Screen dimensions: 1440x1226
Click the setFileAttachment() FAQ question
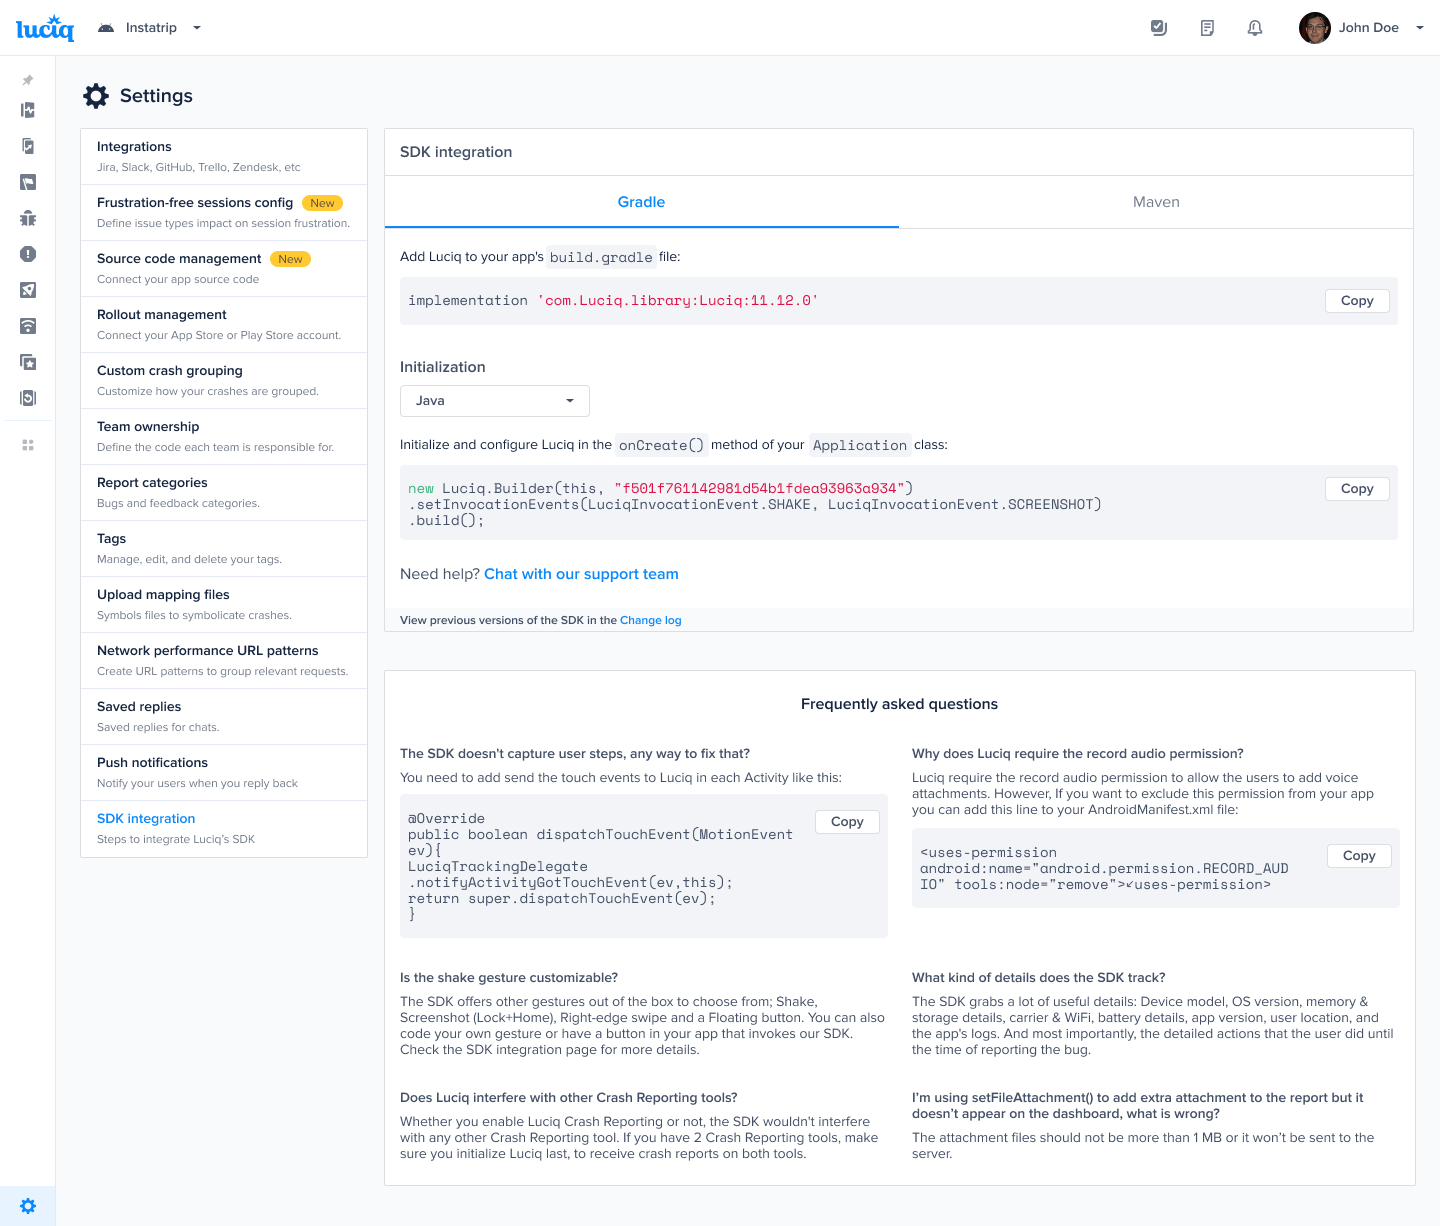pos(1138,1106)
